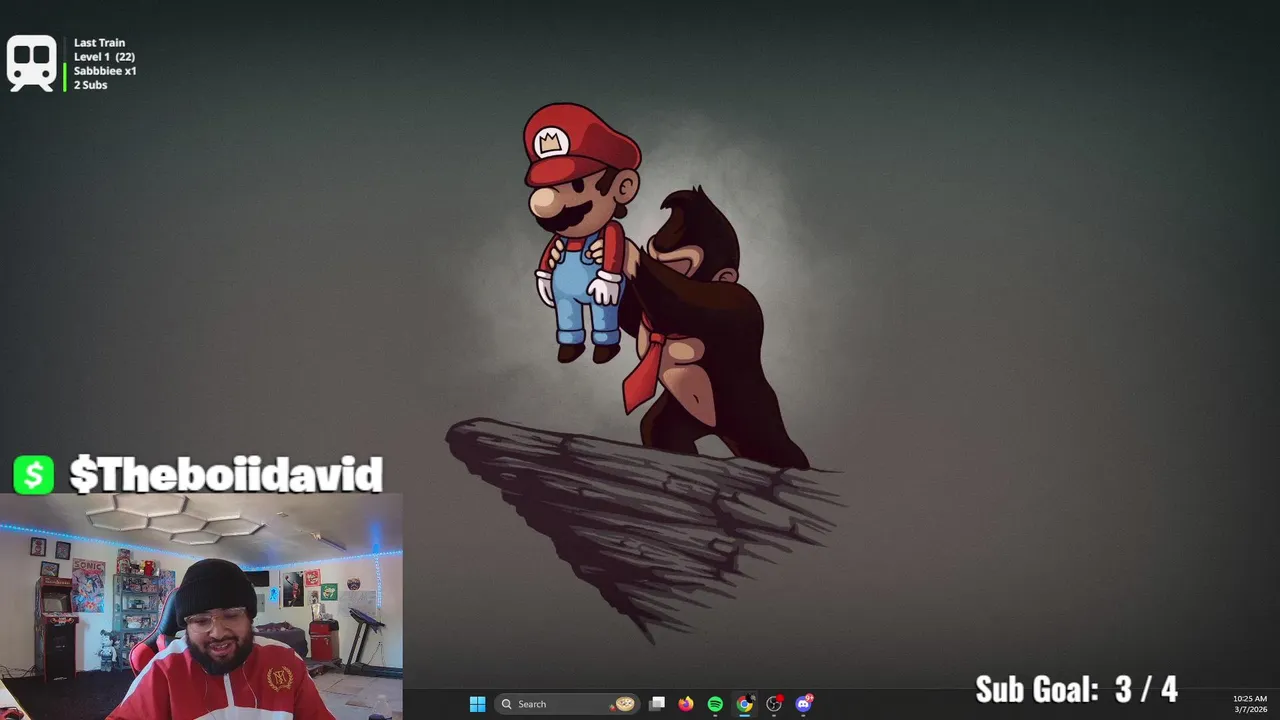Open Spotify from the taskbar

tap(715, 704)
